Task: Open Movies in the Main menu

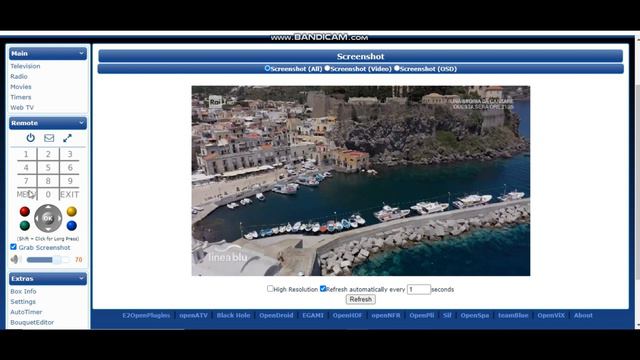Action: coord(21,87)
